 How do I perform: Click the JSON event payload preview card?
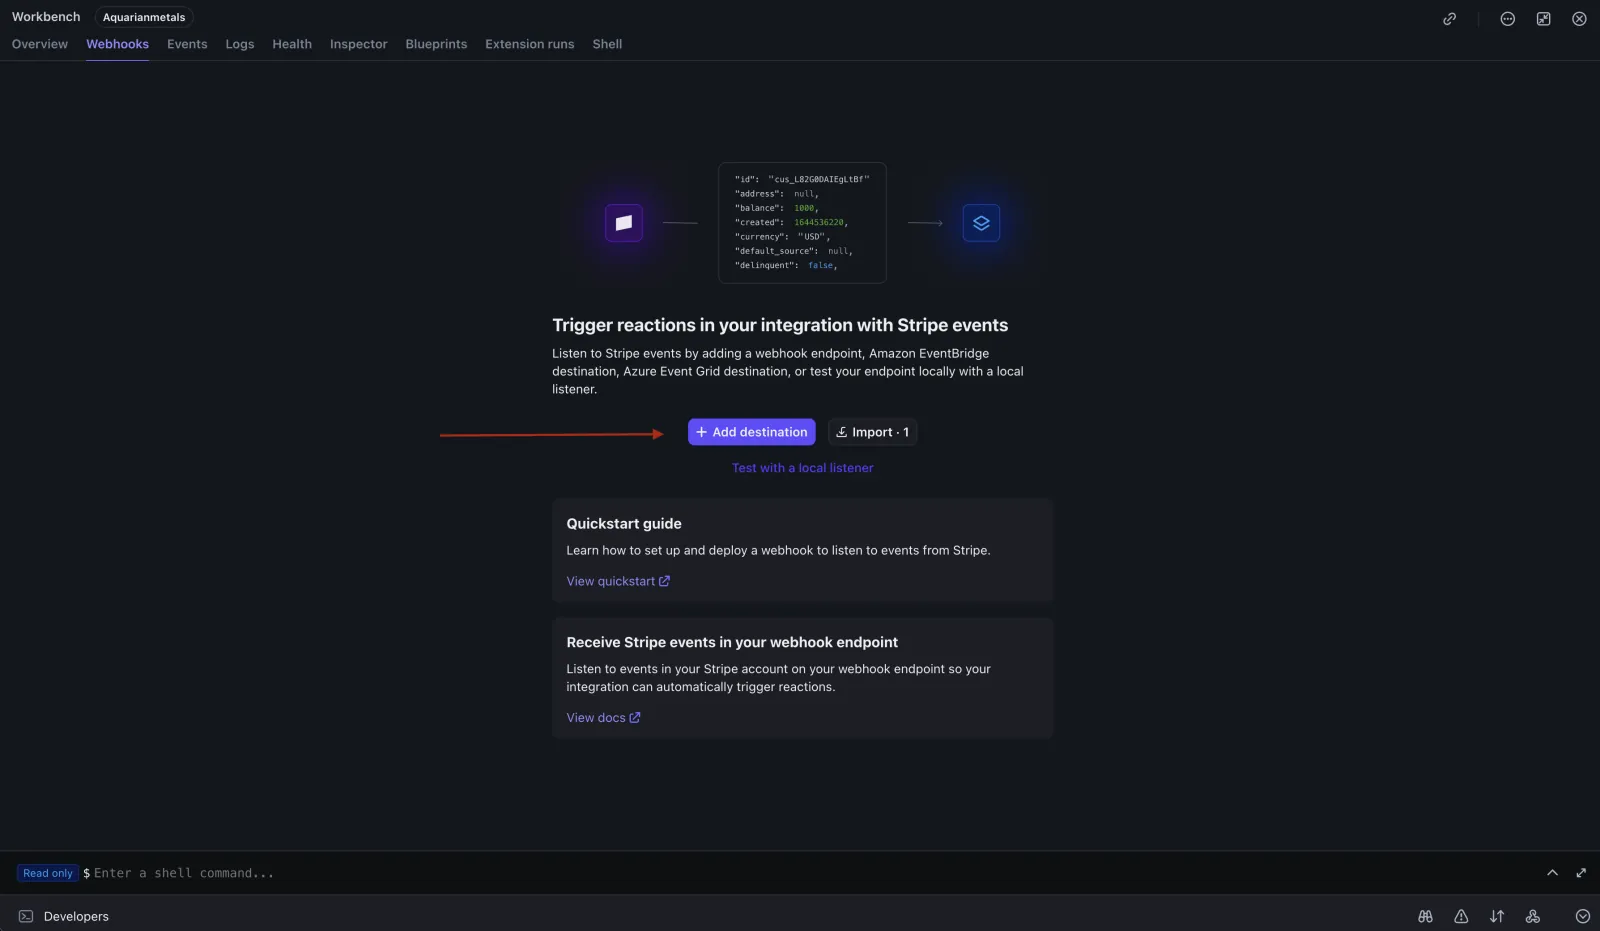[x=802, y=223]
